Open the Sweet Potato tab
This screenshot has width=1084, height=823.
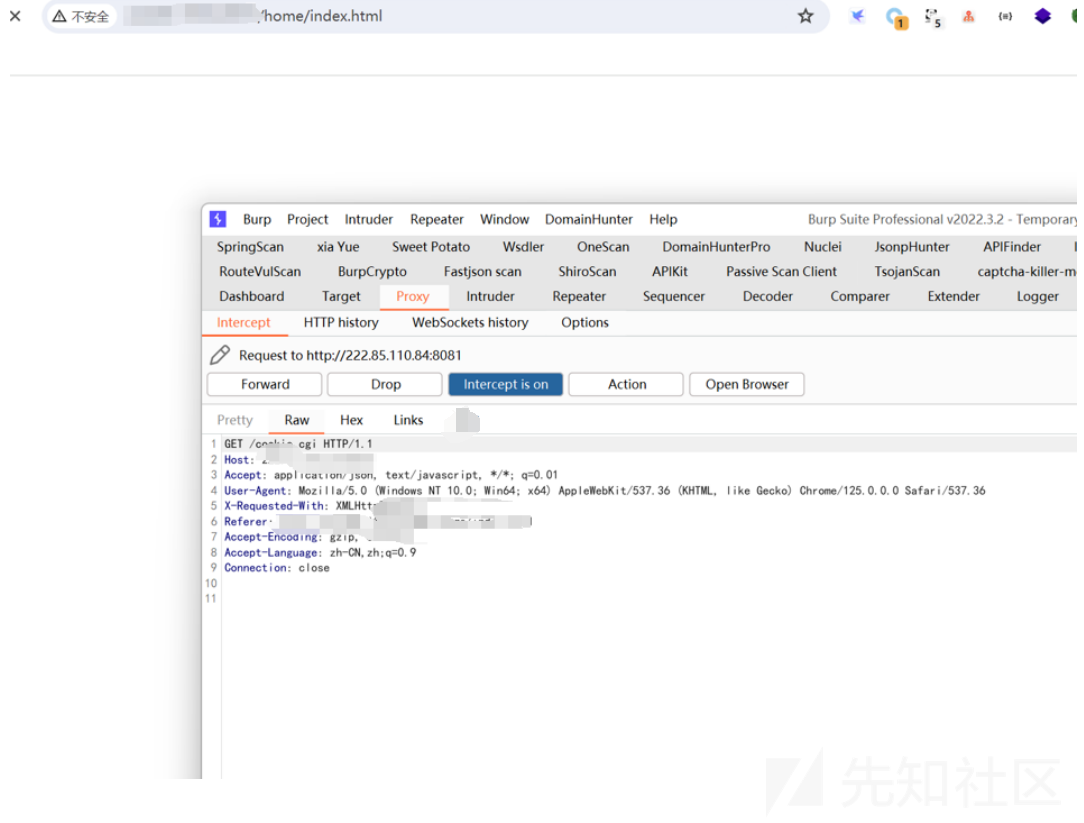[x=431, y=247]
